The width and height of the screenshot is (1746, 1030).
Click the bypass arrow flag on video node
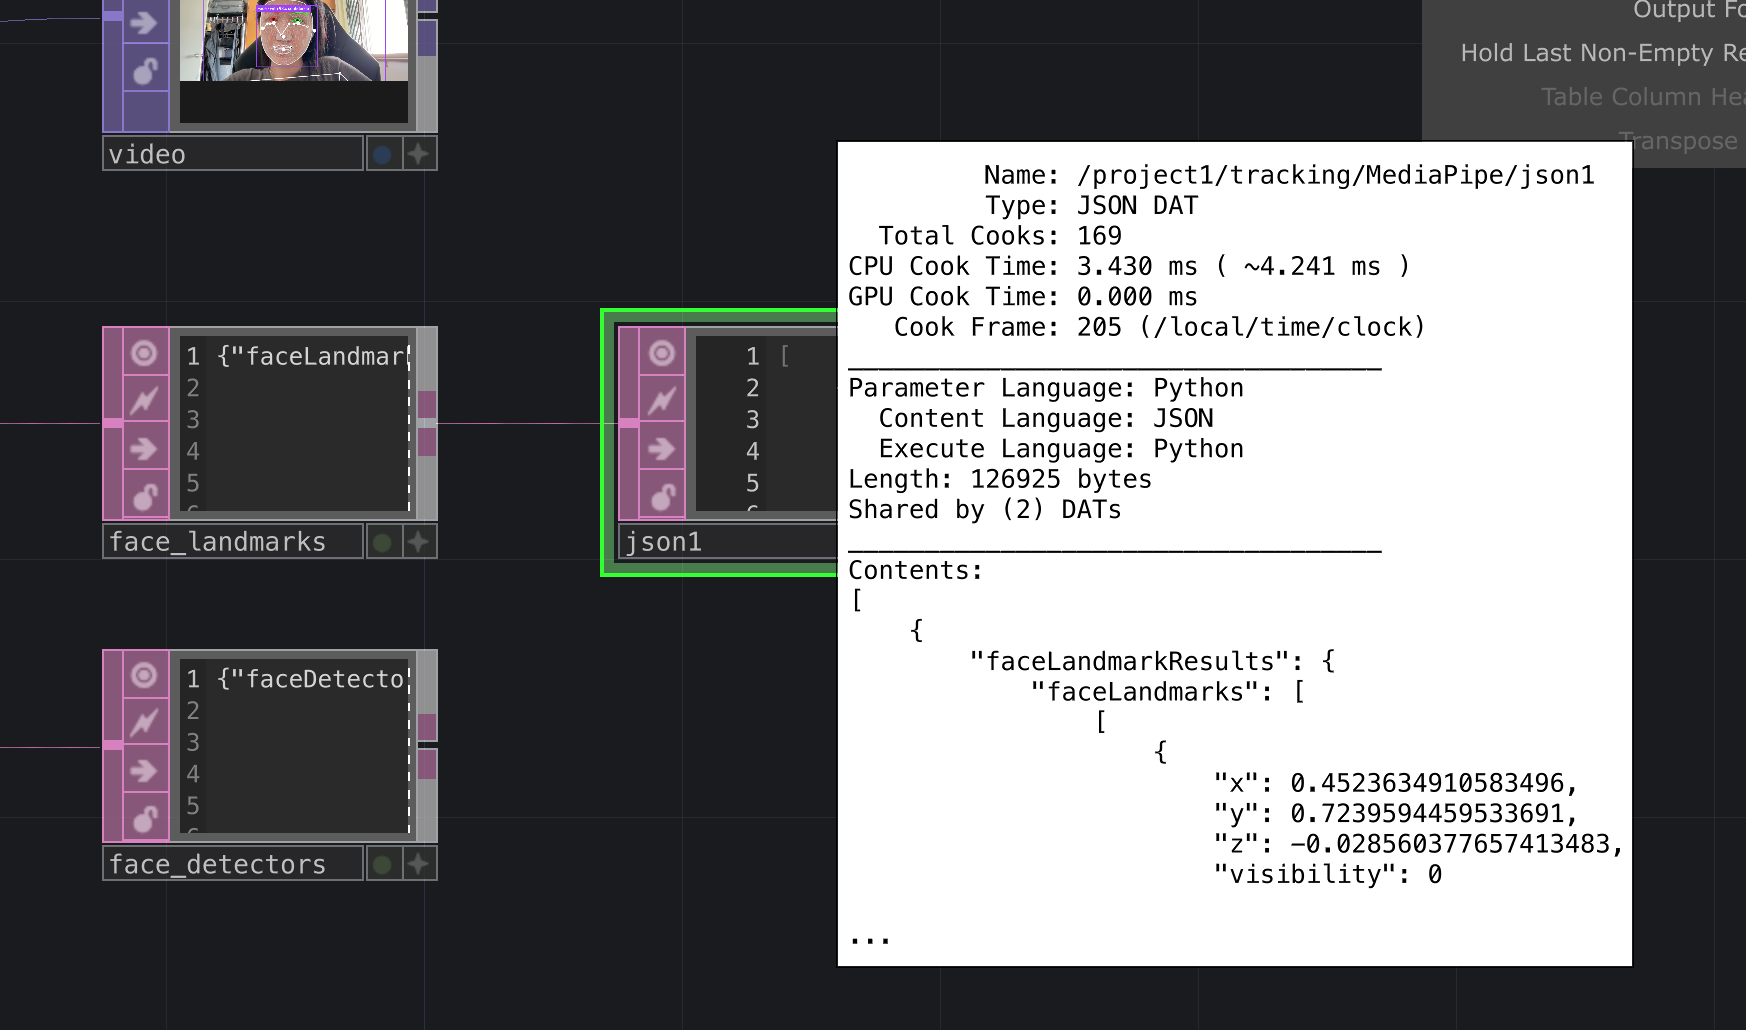(x=144, y=22)
